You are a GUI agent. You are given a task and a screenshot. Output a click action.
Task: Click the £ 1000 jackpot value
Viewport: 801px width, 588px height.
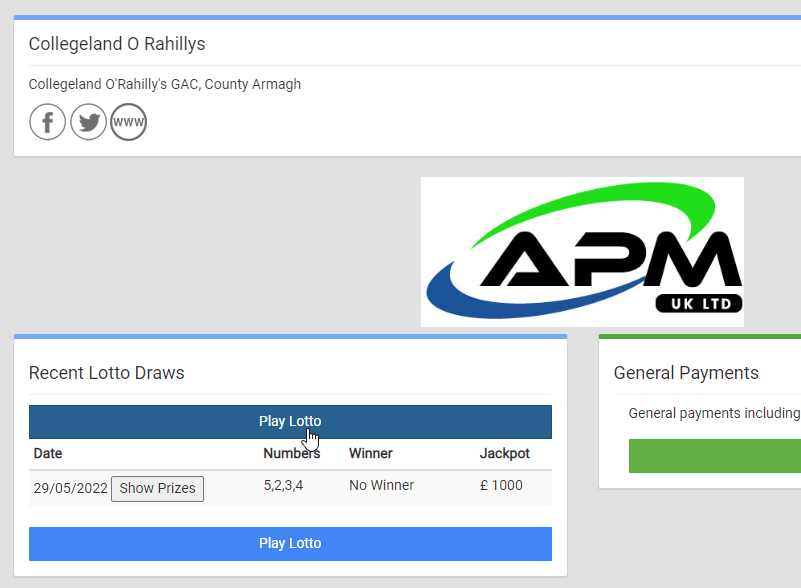[501, 485]
